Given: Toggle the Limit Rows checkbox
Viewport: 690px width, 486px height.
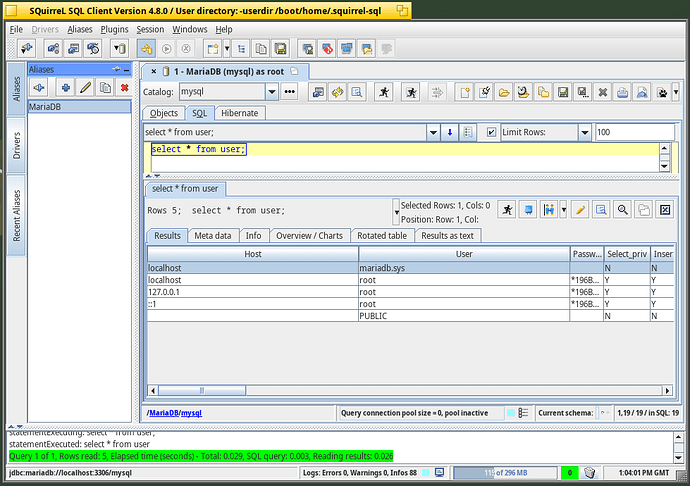Looking at the screenshot, I should [491, 132].
